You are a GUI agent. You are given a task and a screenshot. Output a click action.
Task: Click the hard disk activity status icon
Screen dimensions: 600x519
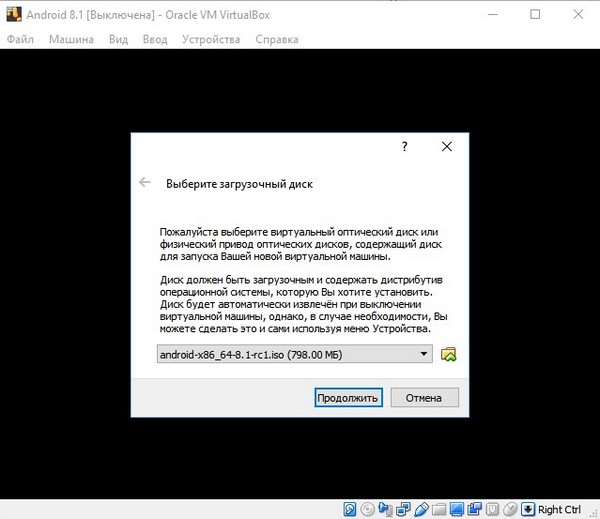[x=350, y=509]
